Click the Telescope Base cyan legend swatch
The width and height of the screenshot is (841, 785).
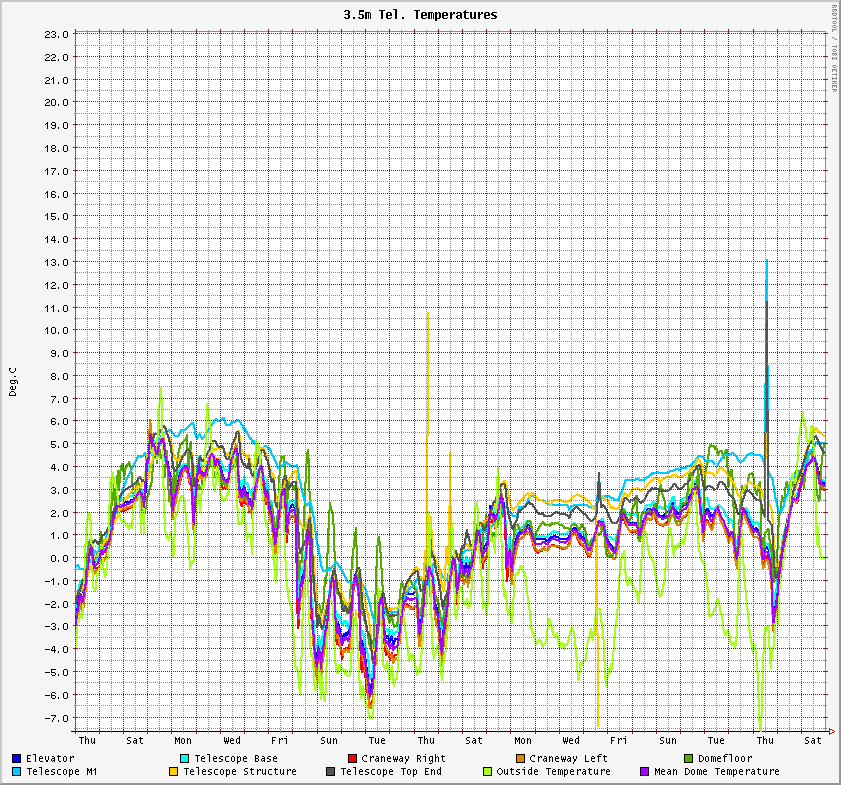tap(185, 759)
